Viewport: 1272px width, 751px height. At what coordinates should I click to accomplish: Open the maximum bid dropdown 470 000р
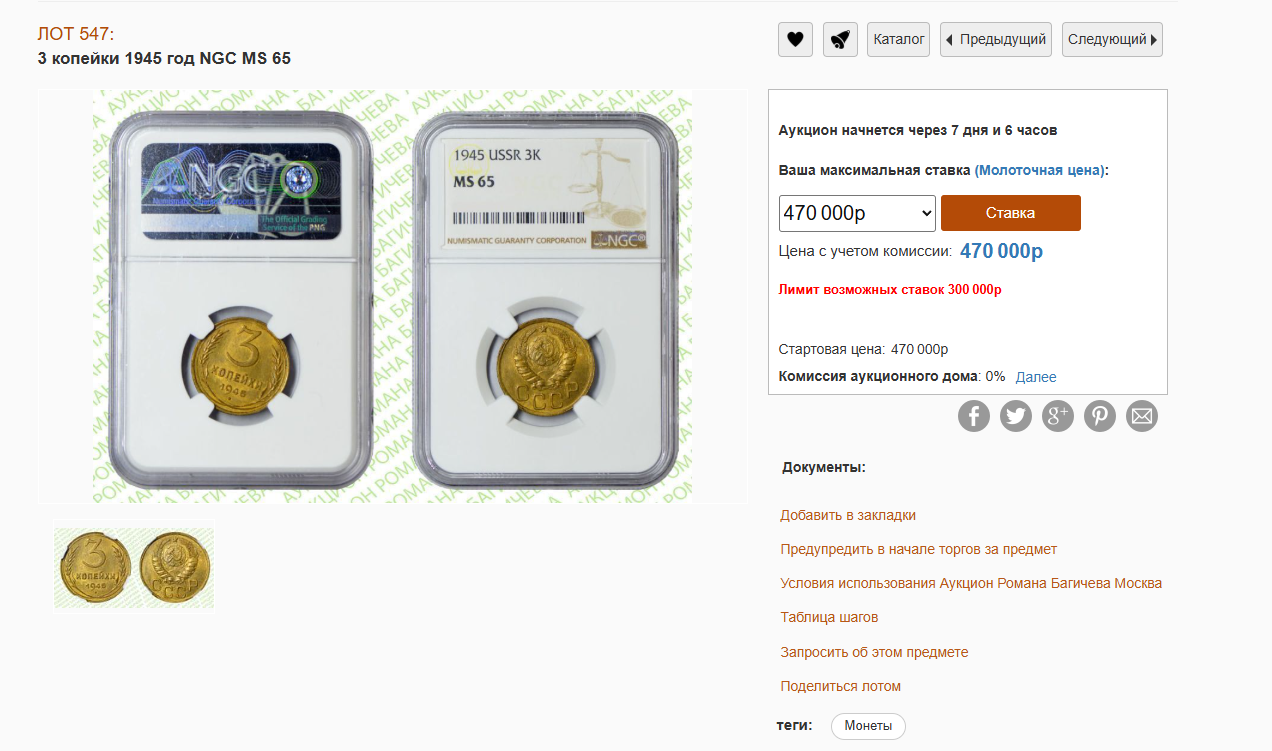[x=857, y=213]
